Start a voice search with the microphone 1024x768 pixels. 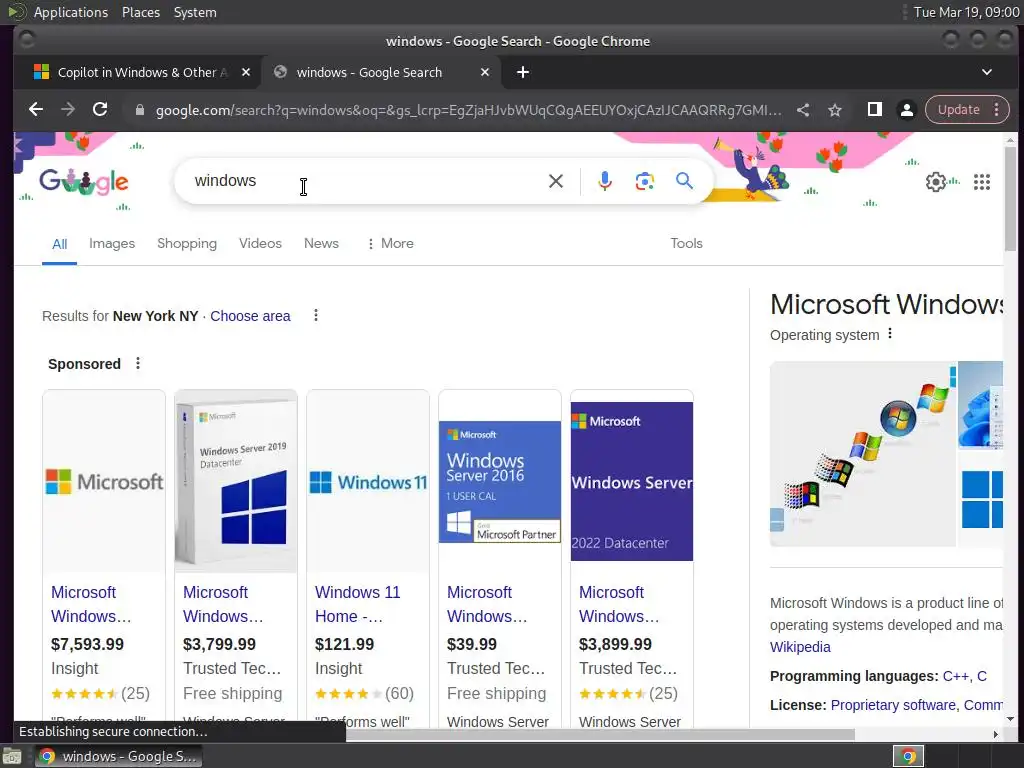[605, 181]
